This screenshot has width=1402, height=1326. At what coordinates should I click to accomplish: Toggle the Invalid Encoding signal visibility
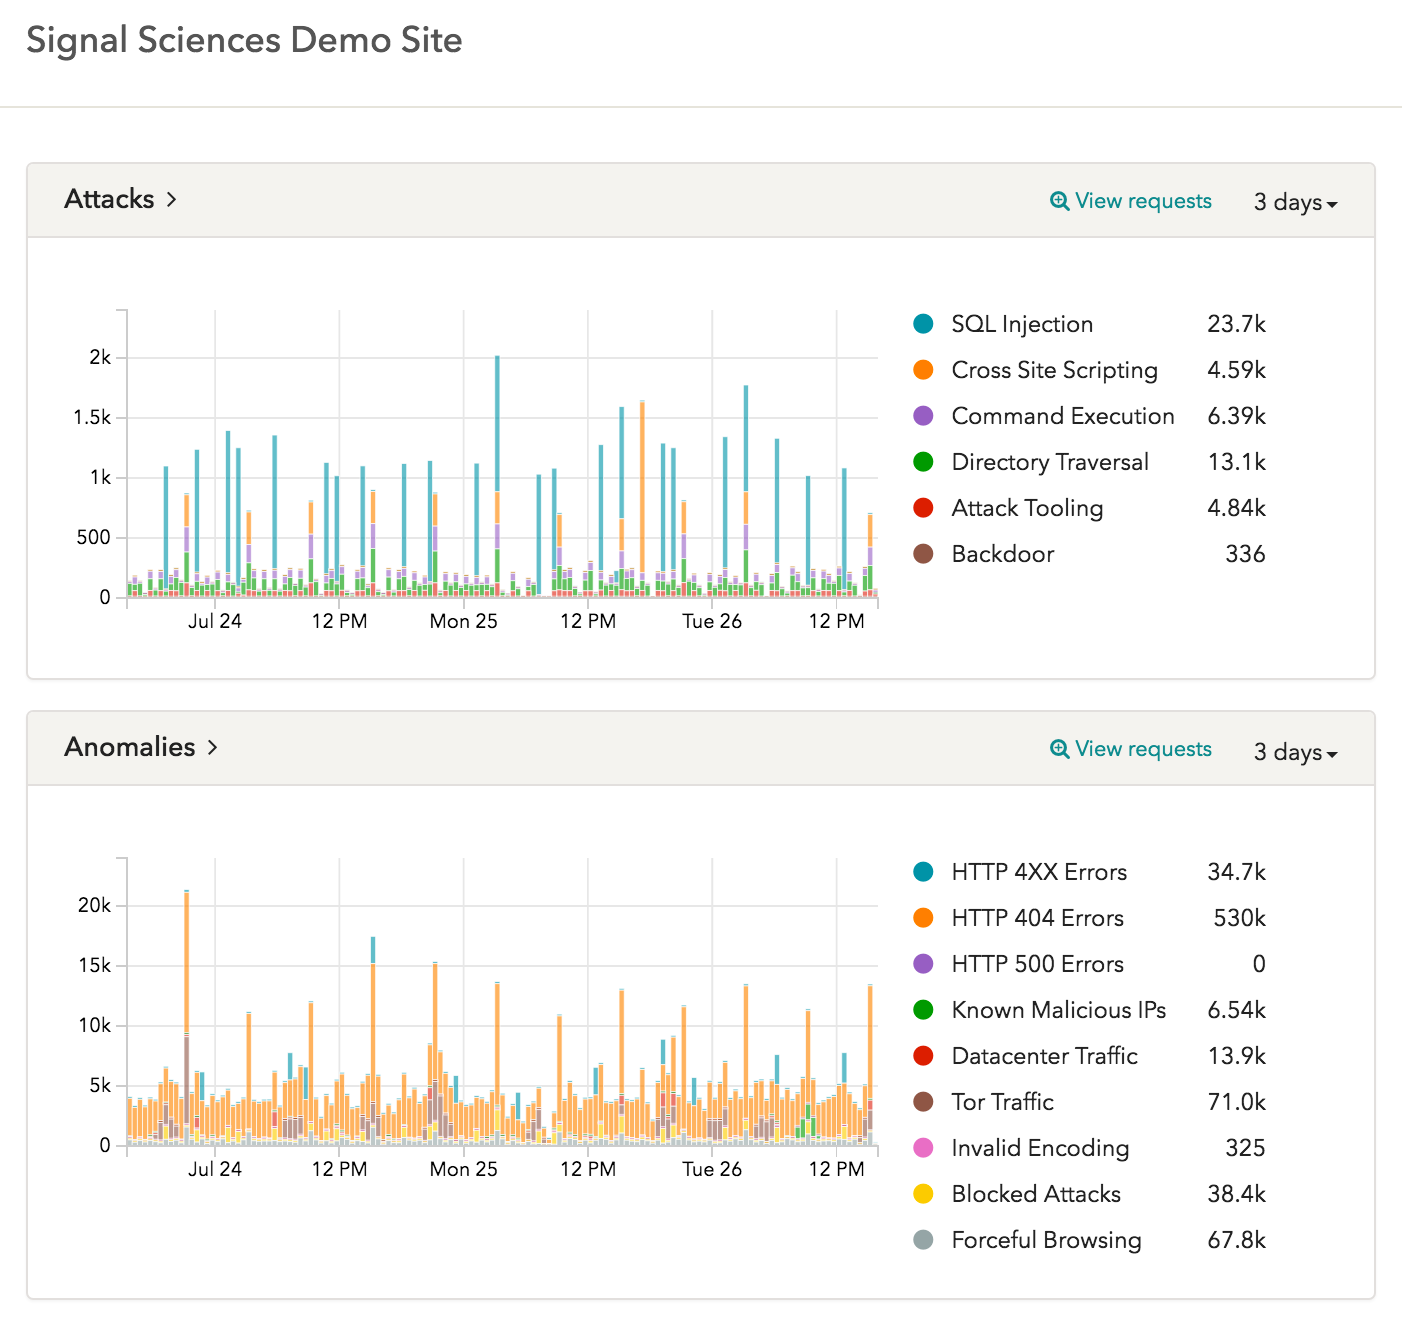coord(925,1148)
